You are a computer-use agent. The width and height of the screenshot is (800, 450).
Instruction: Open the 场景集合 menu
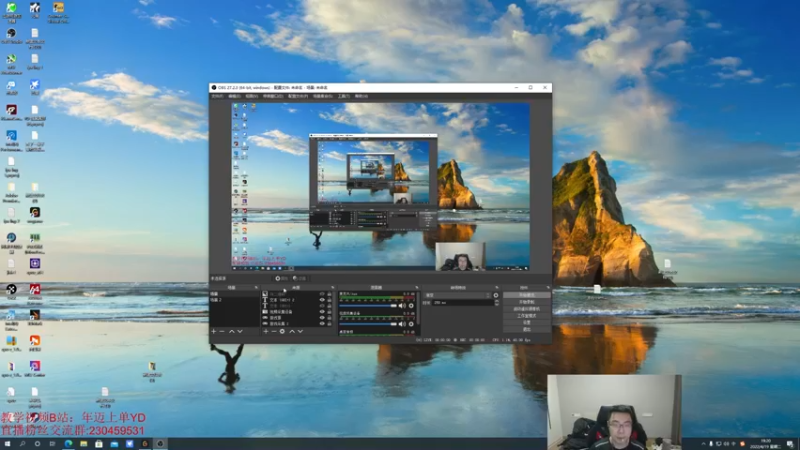click(322, 96)
